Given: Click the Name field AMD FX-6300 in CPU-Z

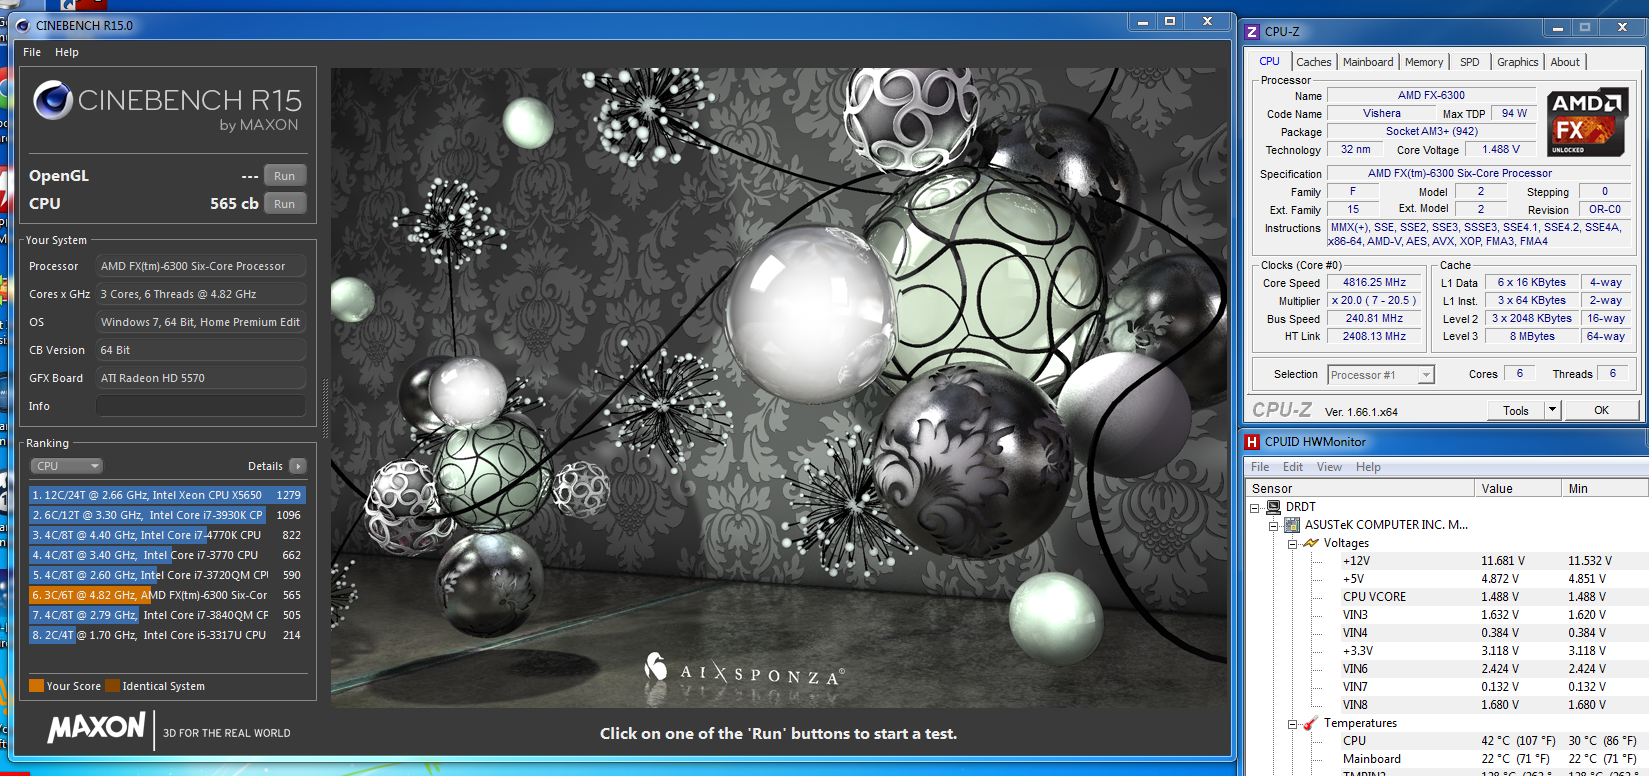Looking at the screenshot, I should pos(1431,96).
